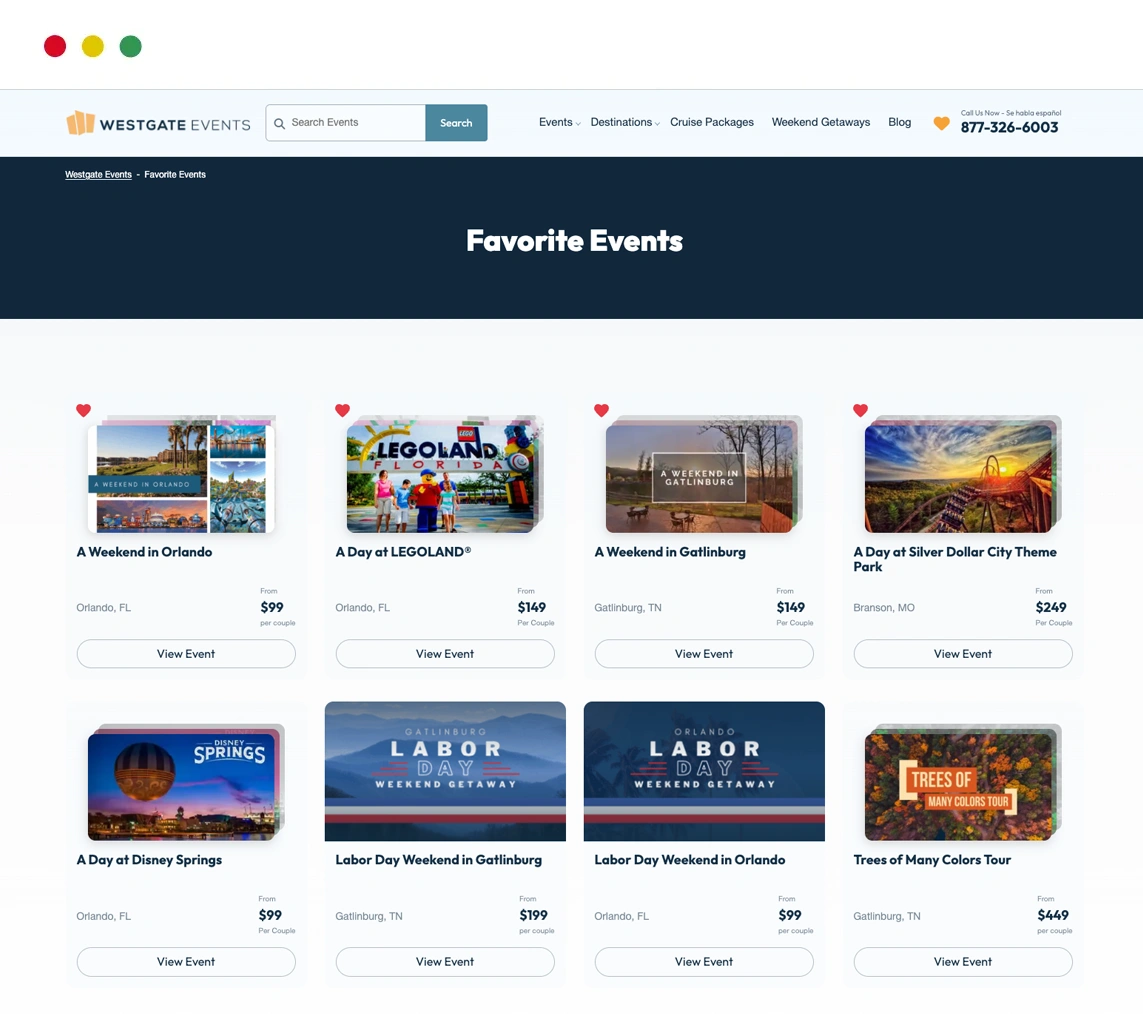Viewport: 1143px width, 1014px height.
Task: Click the $249 price for Silver Dollar City
Action: coord(1051,607)
